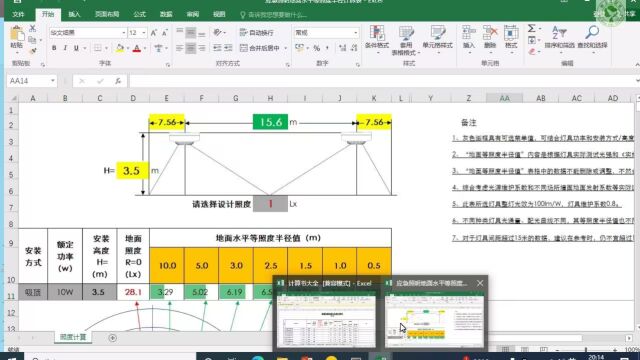
Task: Expand the font size dropdown
Action: click(144, 33)
